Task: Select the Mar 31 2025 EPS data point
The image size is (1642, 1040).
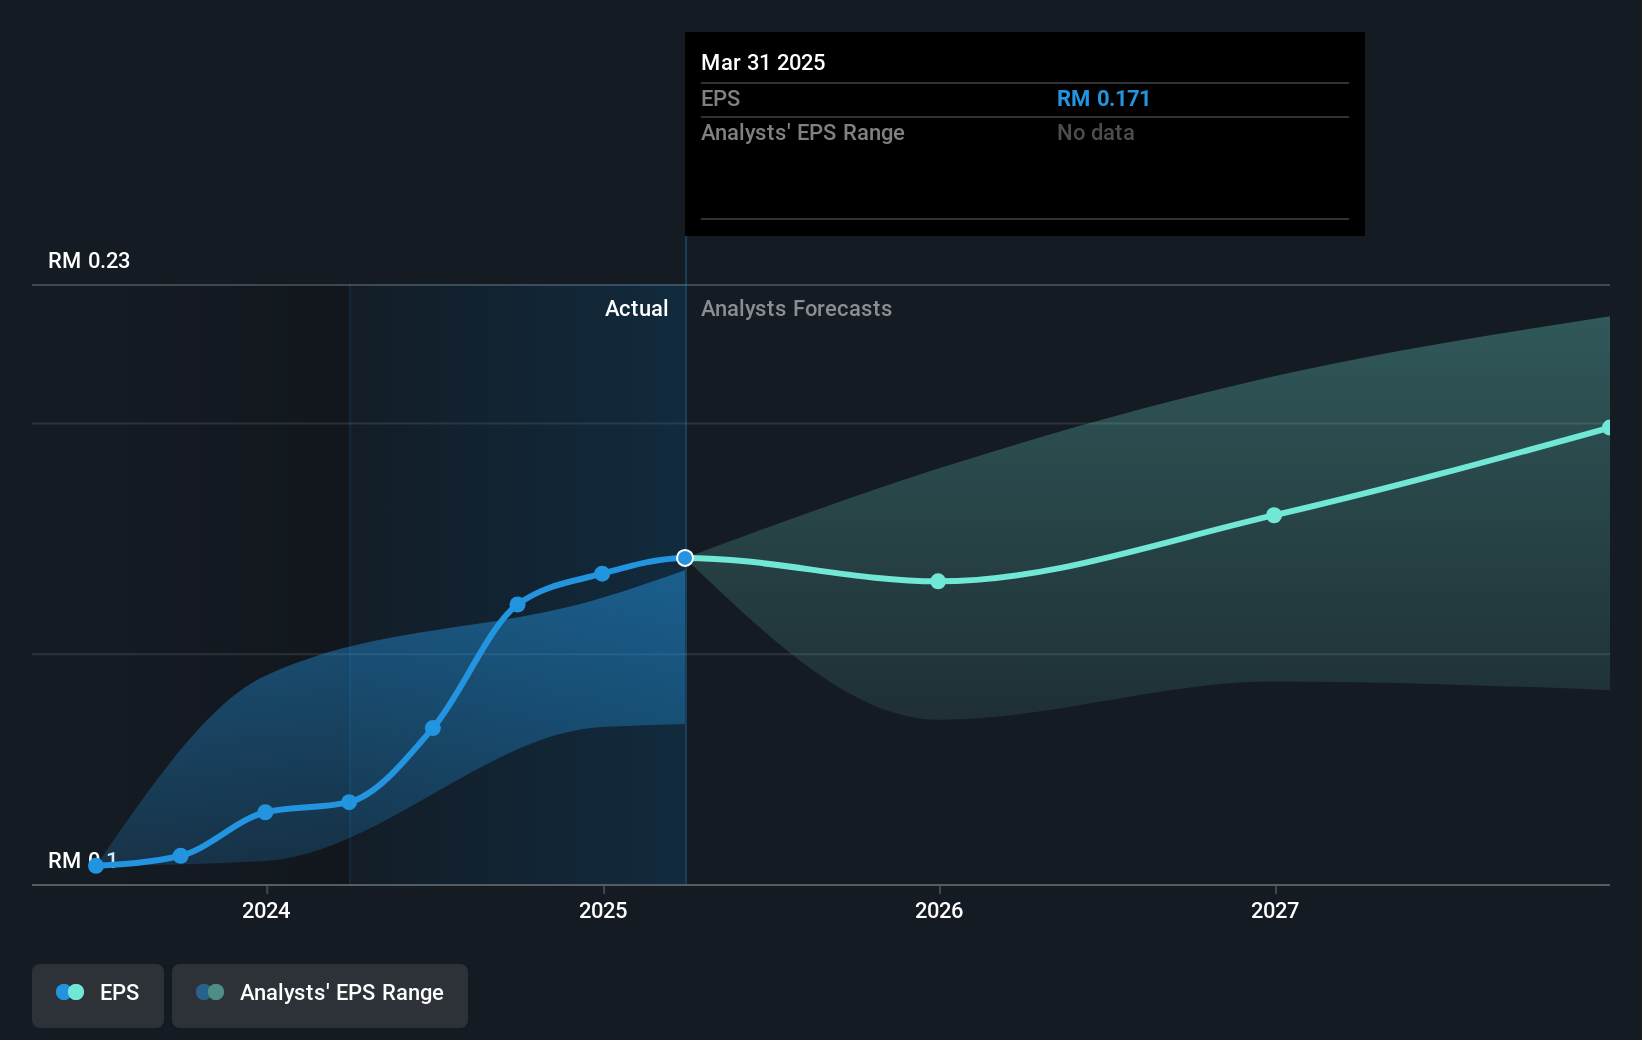Action: (685, 558)
